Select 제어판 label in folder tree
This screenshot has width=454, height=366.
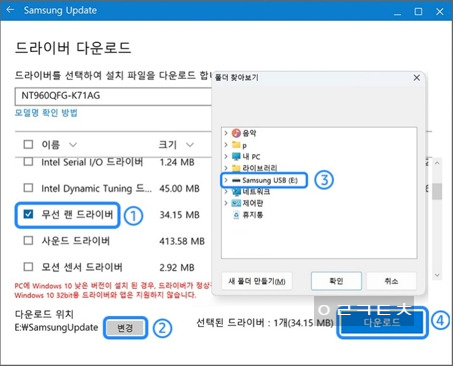click(253, 203)
